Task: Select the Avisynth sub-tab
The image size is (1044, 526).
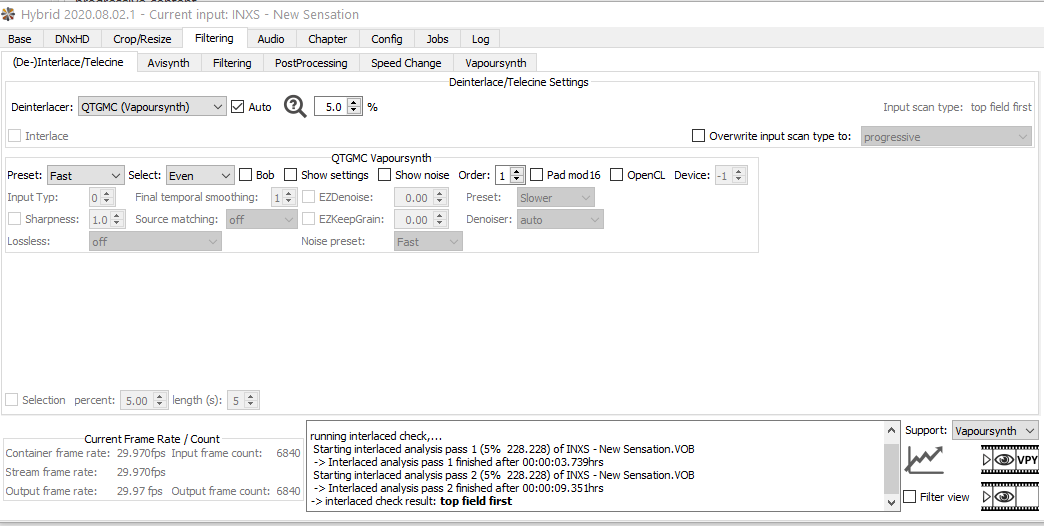Action: pyautogui.click(x=168, y=63)
